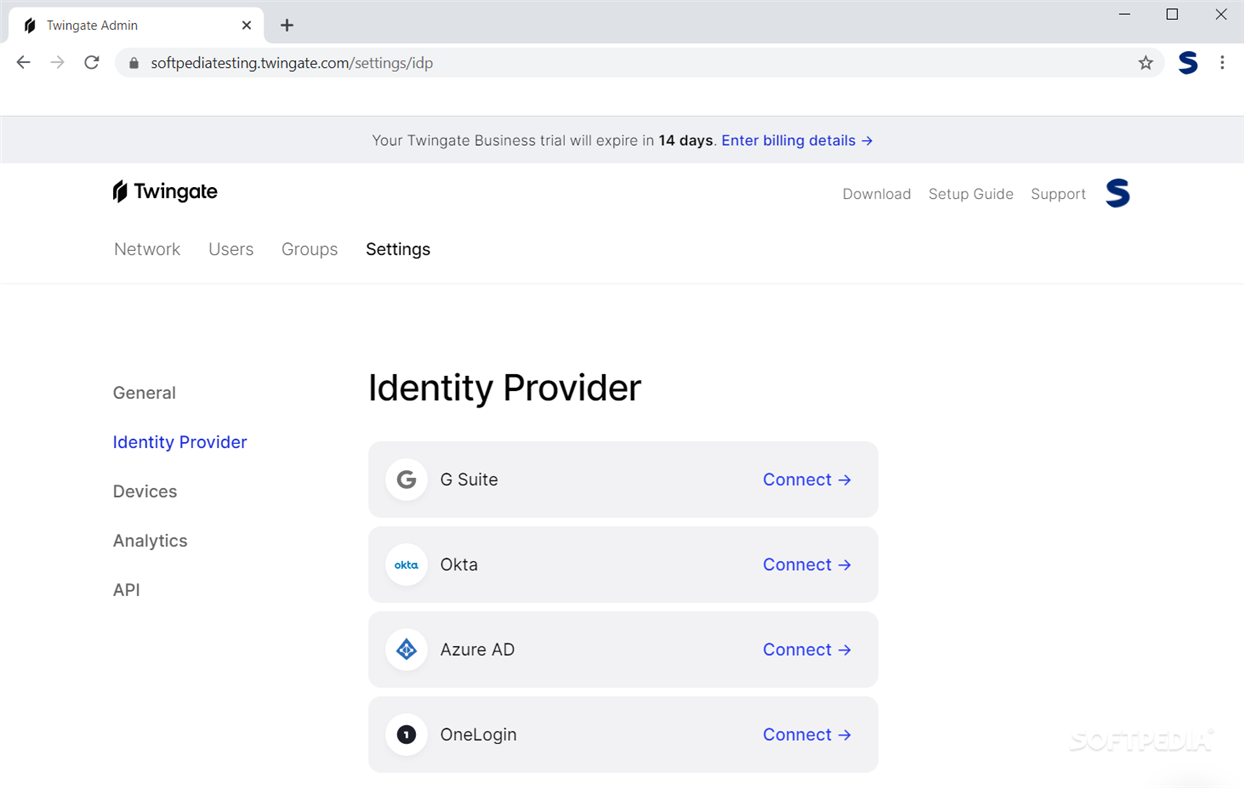The image size is (1244, 788).
Task: Connect the G Suite provider
Action: tap(807, 480)
